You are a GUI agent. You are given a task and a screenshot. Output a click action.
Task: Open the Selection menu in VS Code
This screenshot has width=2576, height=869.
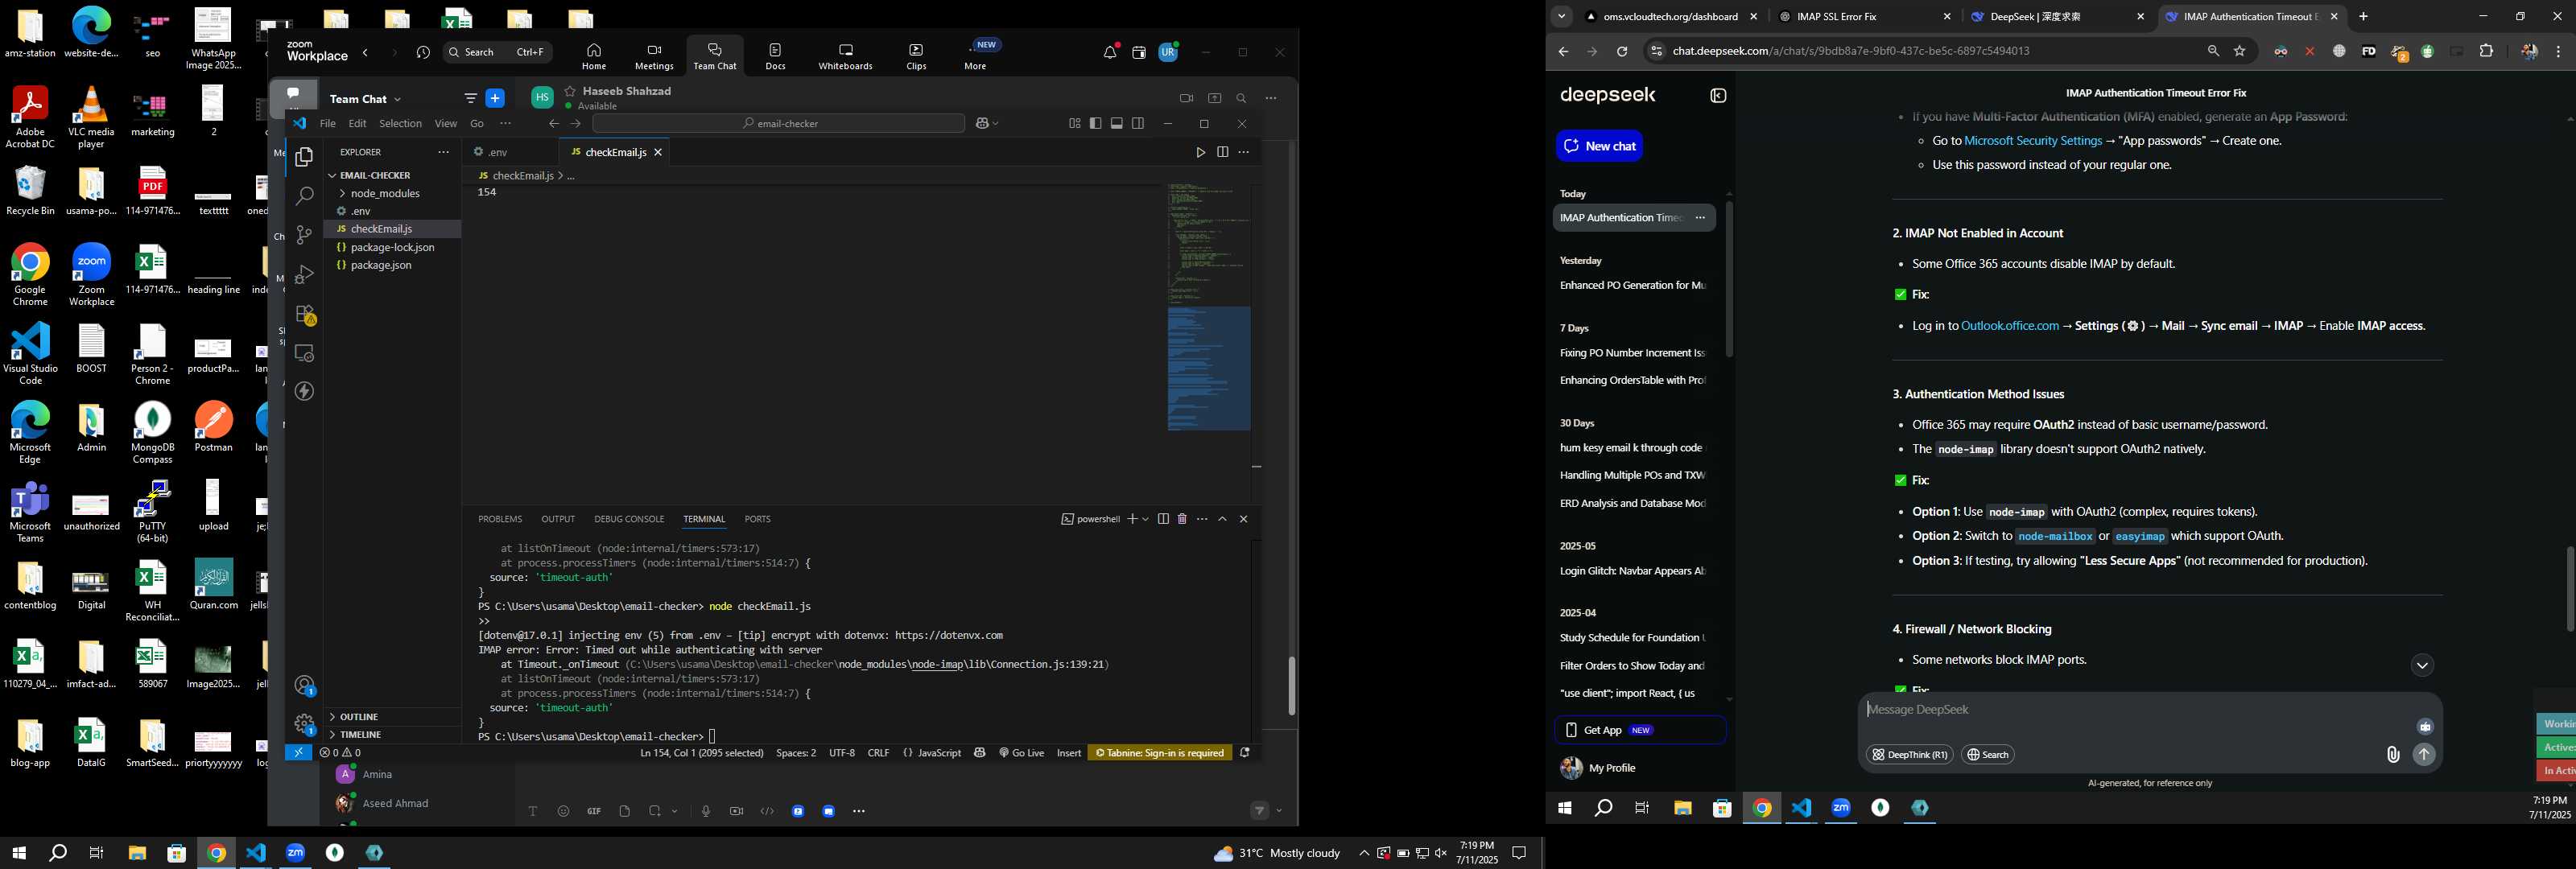(x=400, y=124)
